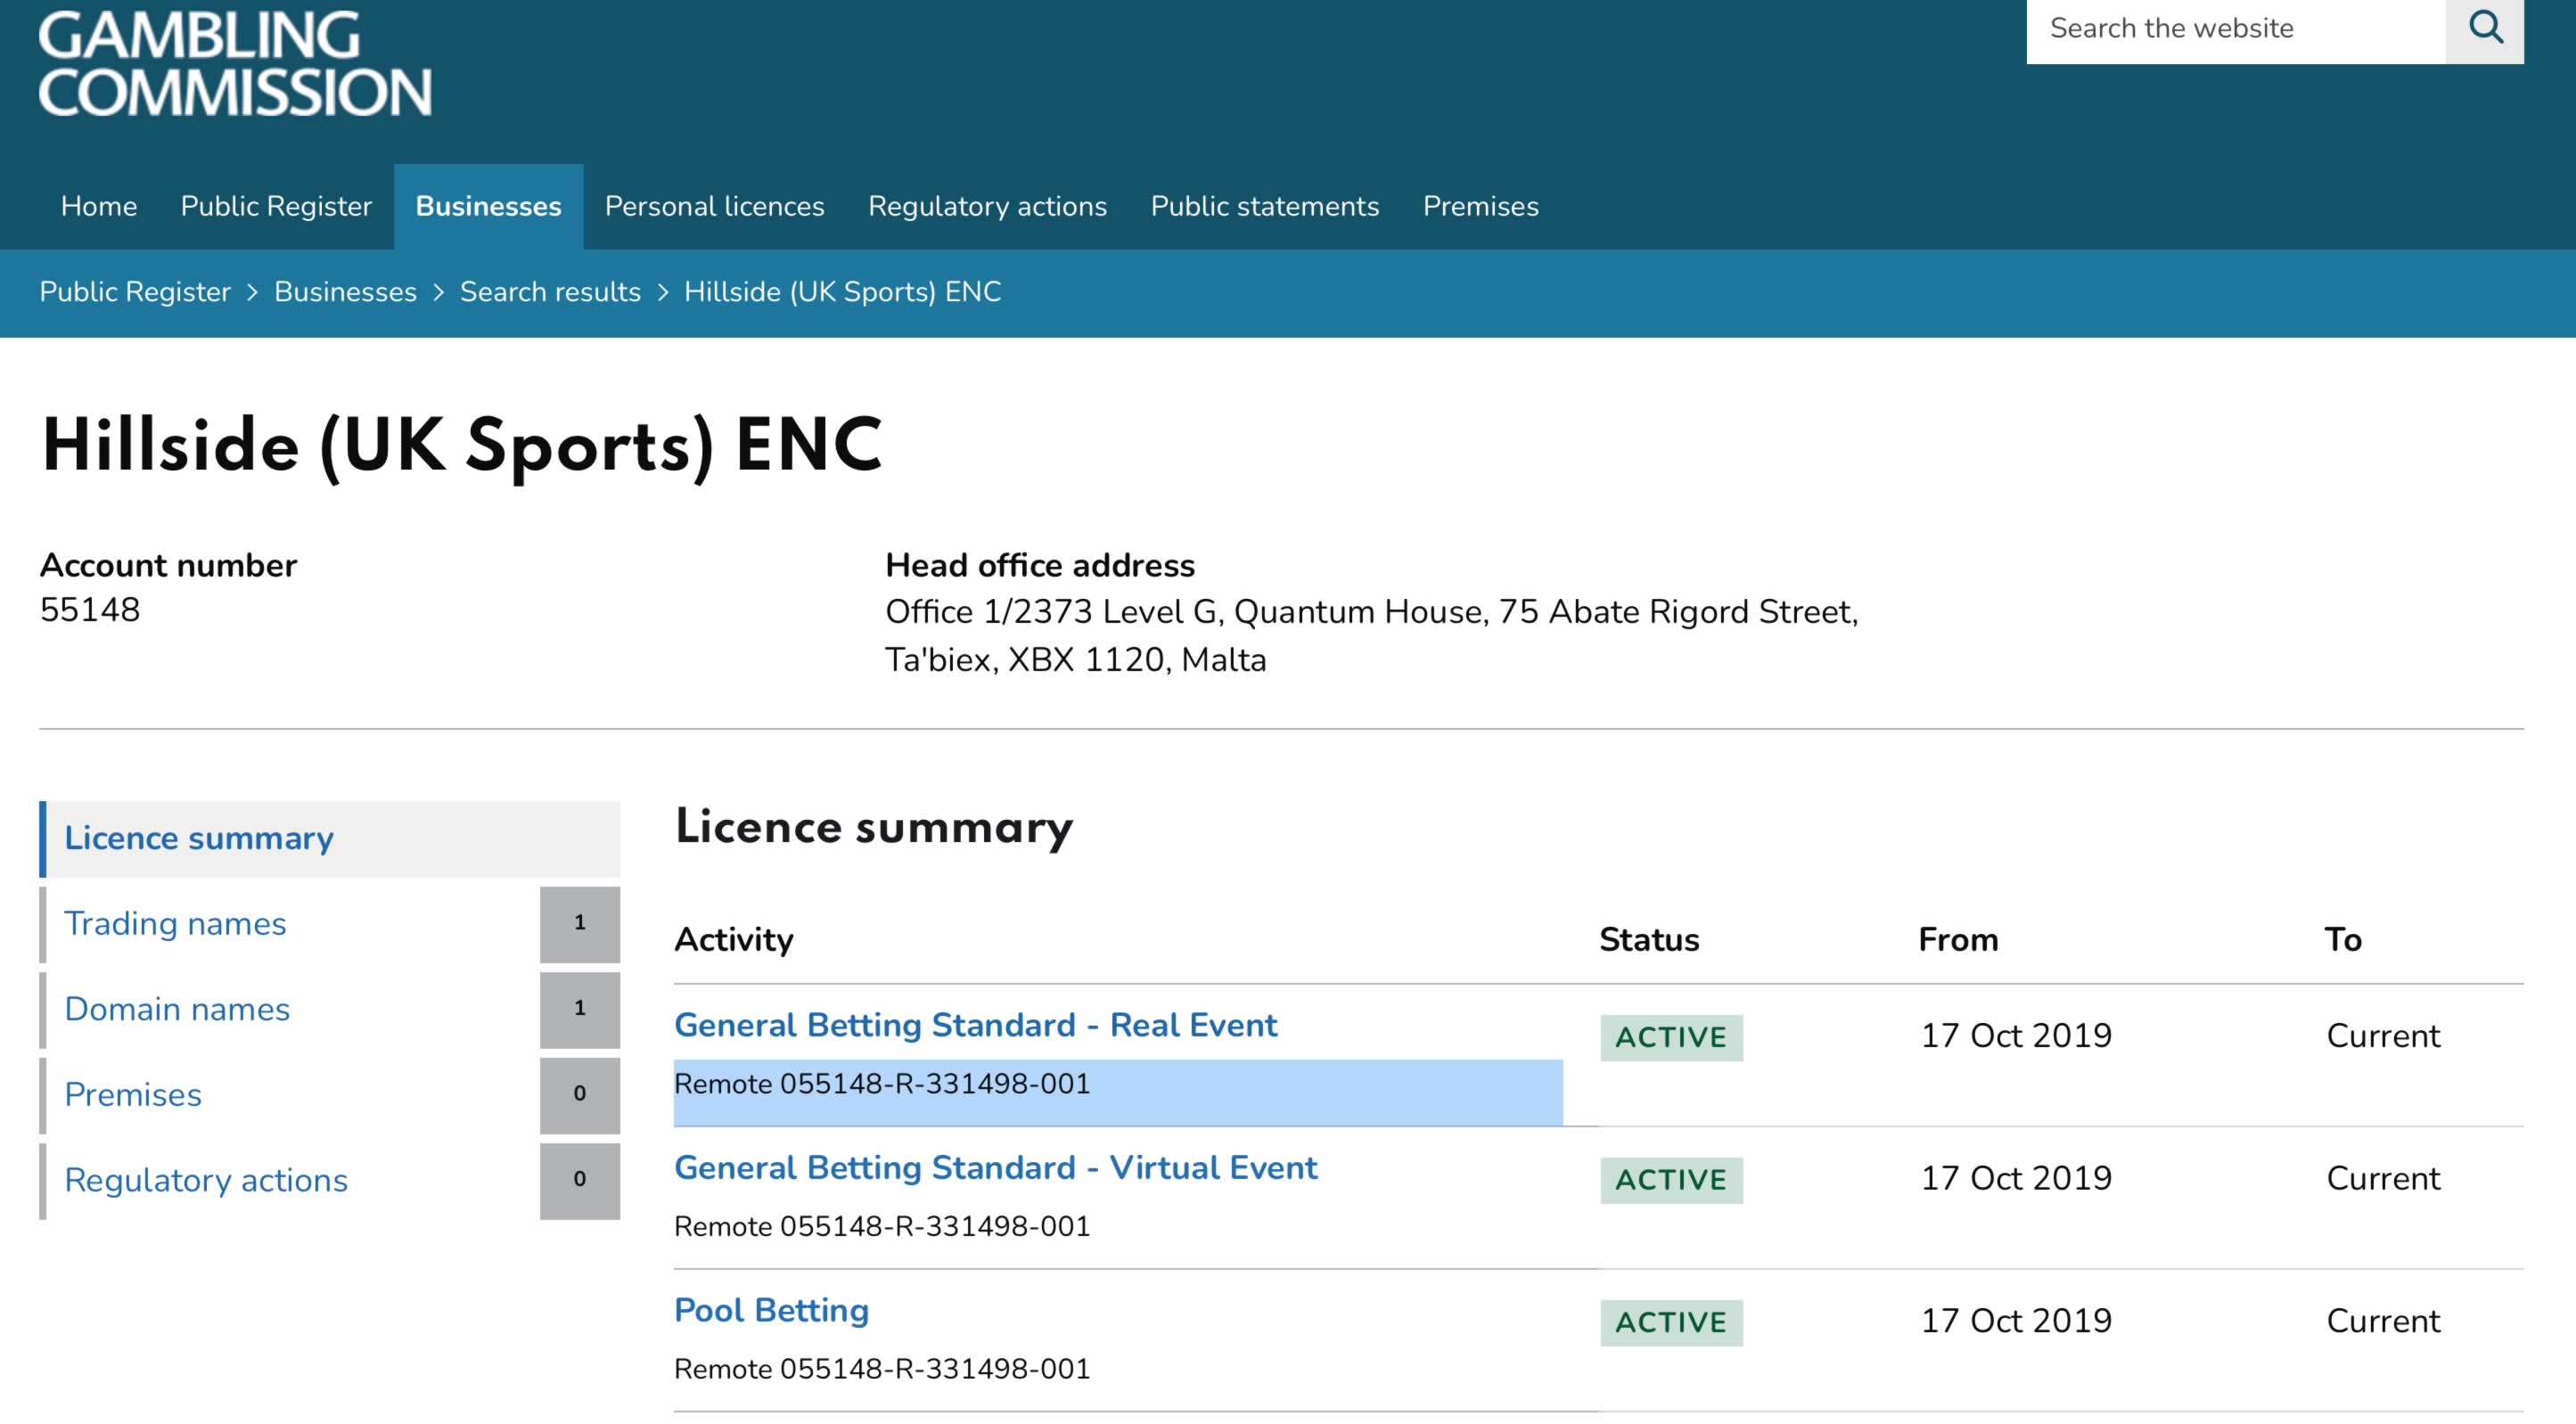Click highlighted licence number under Real Event

pyautogui.click(x=882, y=1084)
